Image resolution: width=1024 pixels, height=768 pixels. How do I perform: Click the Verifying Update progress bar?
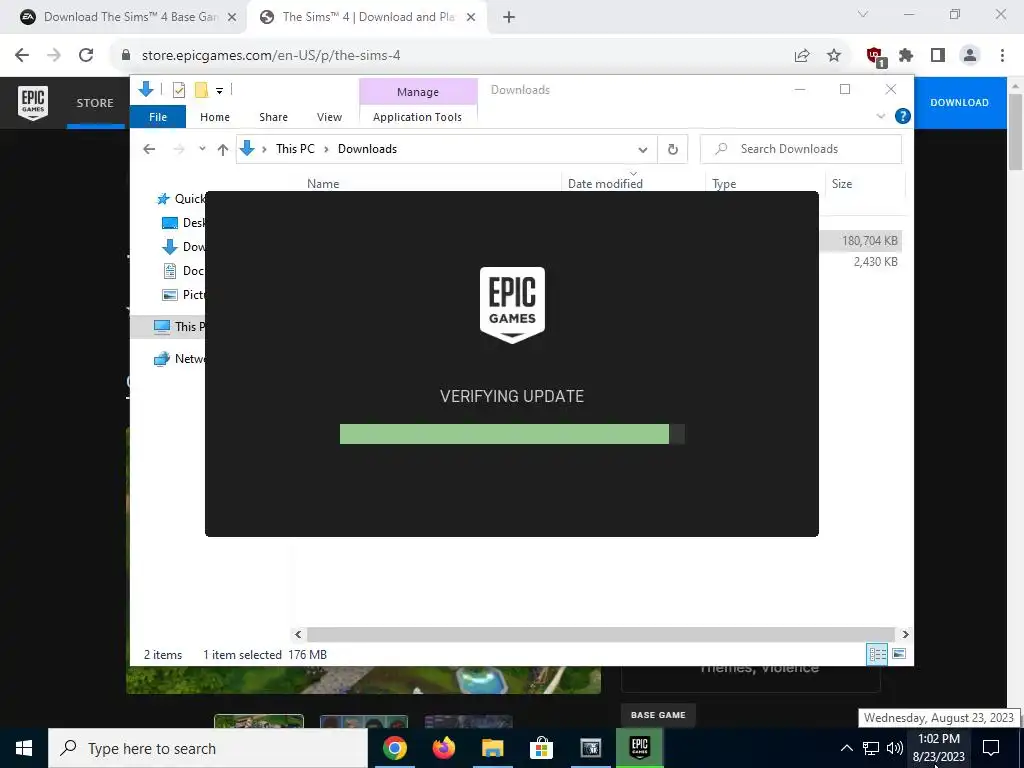tap(512, 434)
